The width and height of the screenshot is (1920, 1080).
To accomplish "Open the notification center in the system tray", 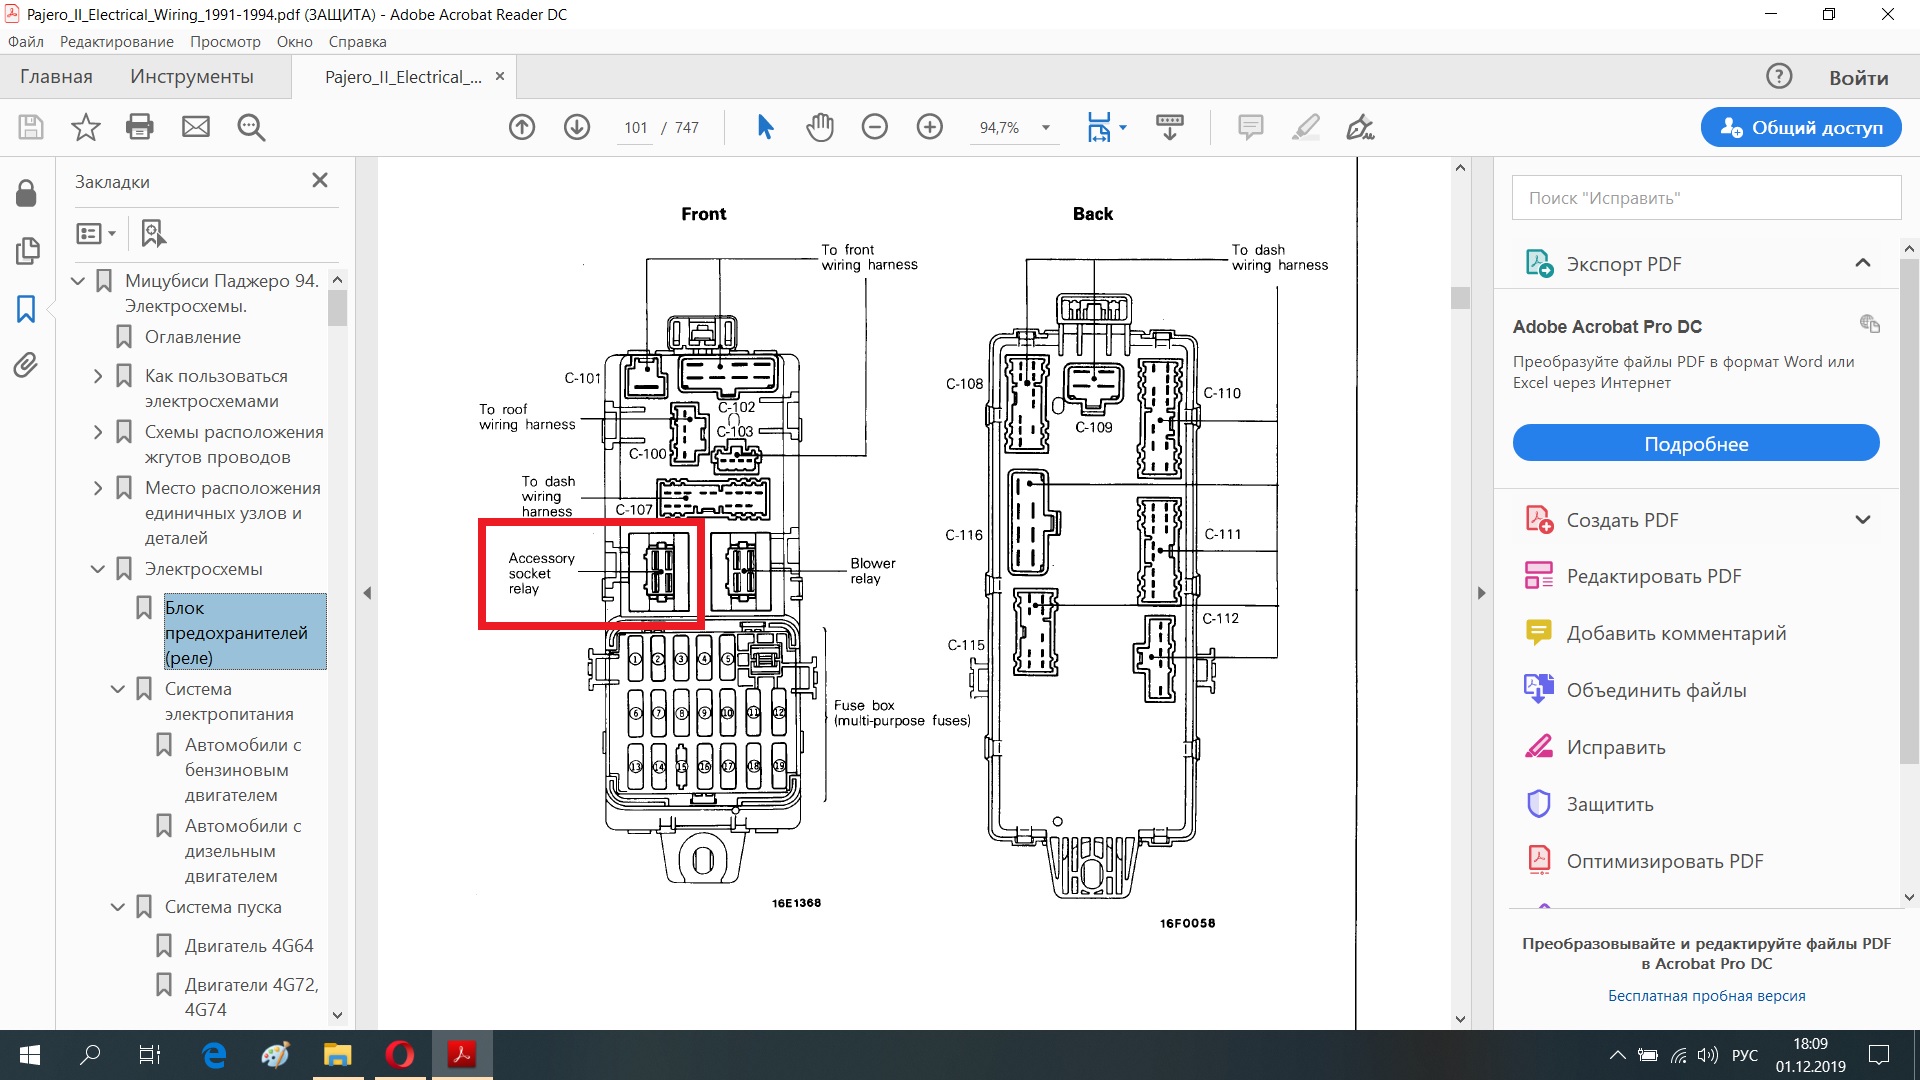I will (x=1880, y=1055).
